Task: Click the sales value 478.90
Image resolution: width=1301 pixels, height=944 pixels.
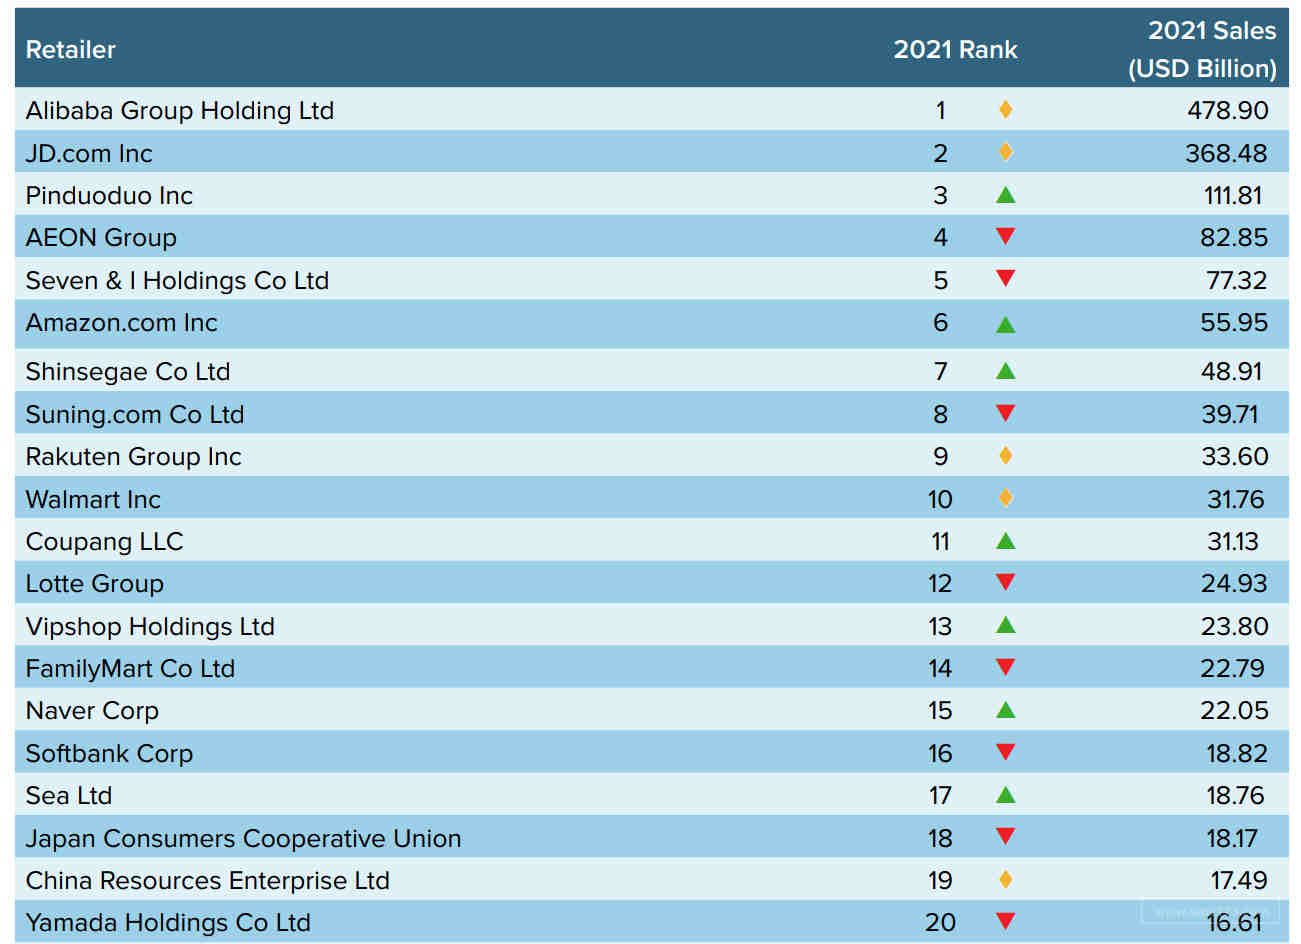Action: pyautogui.click(x=1228, y=111)
